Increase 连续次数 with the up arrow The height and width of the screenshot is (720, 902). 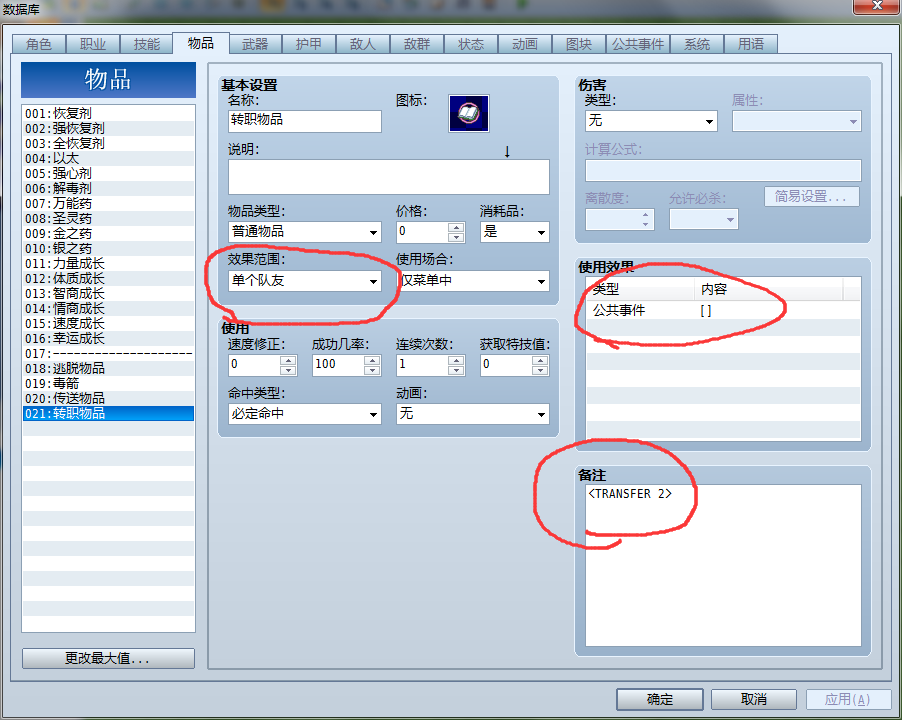click(x=456, y=360)
